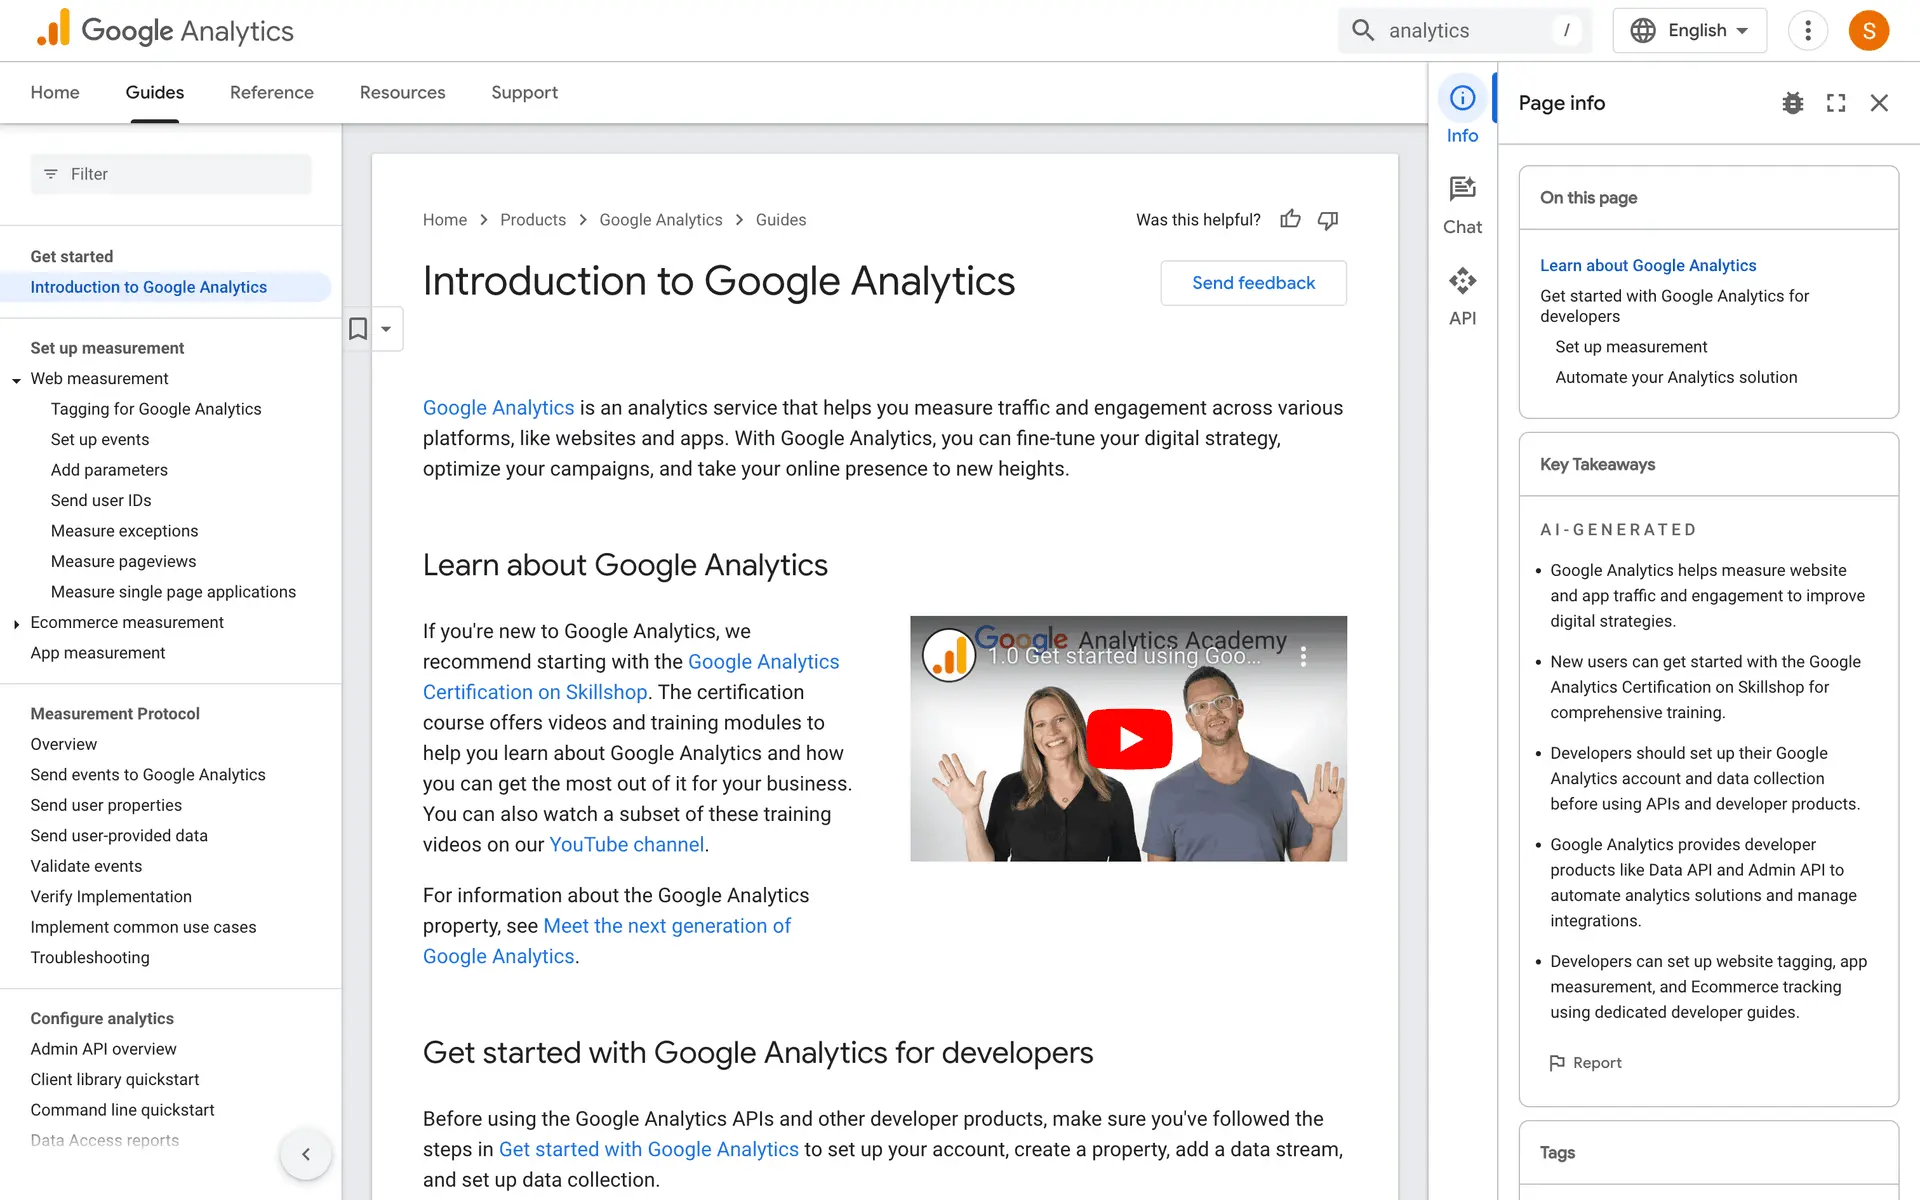Open the API side panel

point(1462,296)
